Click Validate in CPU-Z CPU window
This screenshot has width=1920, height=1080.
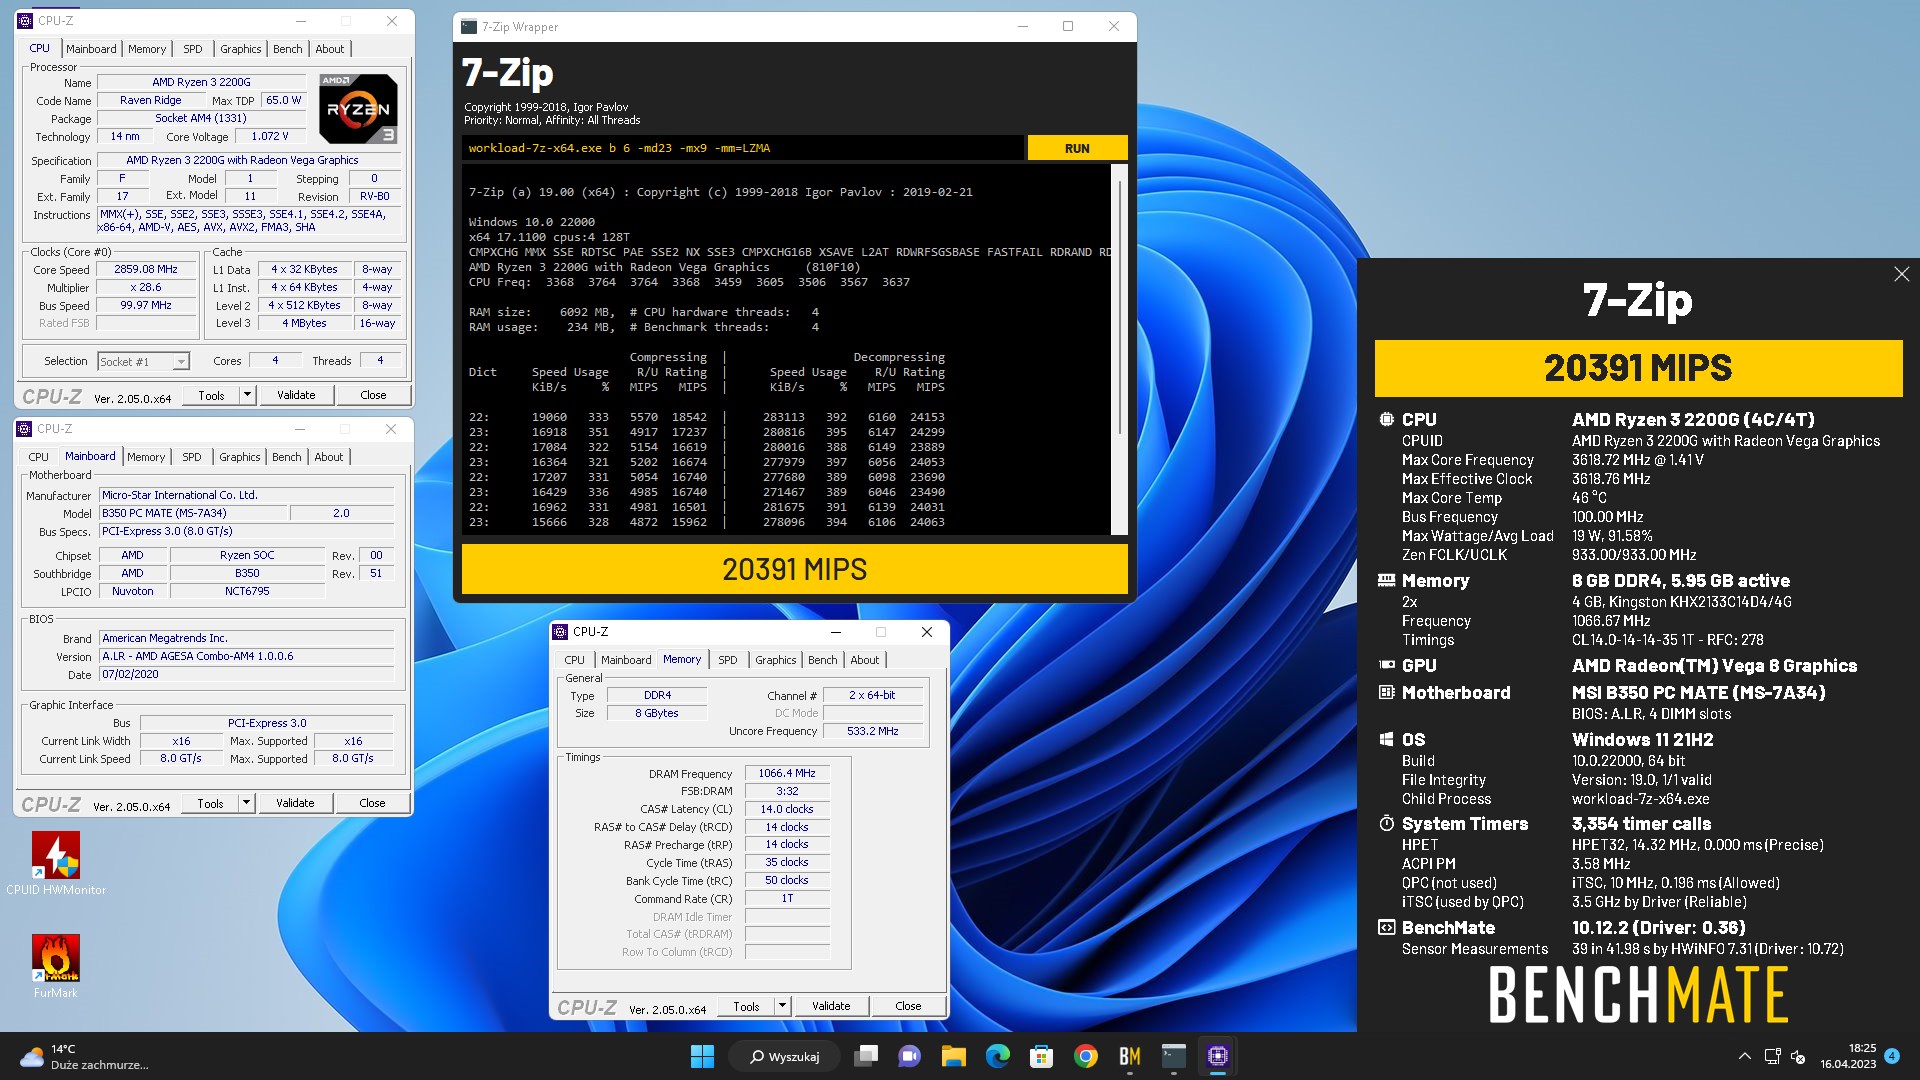click(x=296, y=395)
